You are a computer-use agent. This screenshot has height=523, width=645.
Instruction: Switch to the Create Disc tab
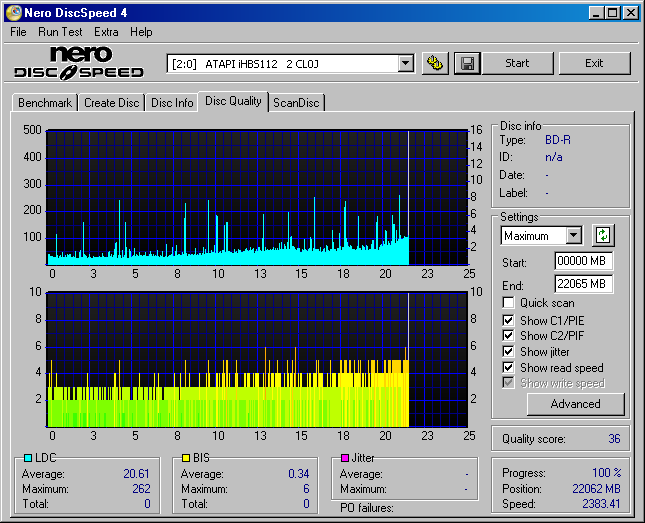[x=111, y=102]
